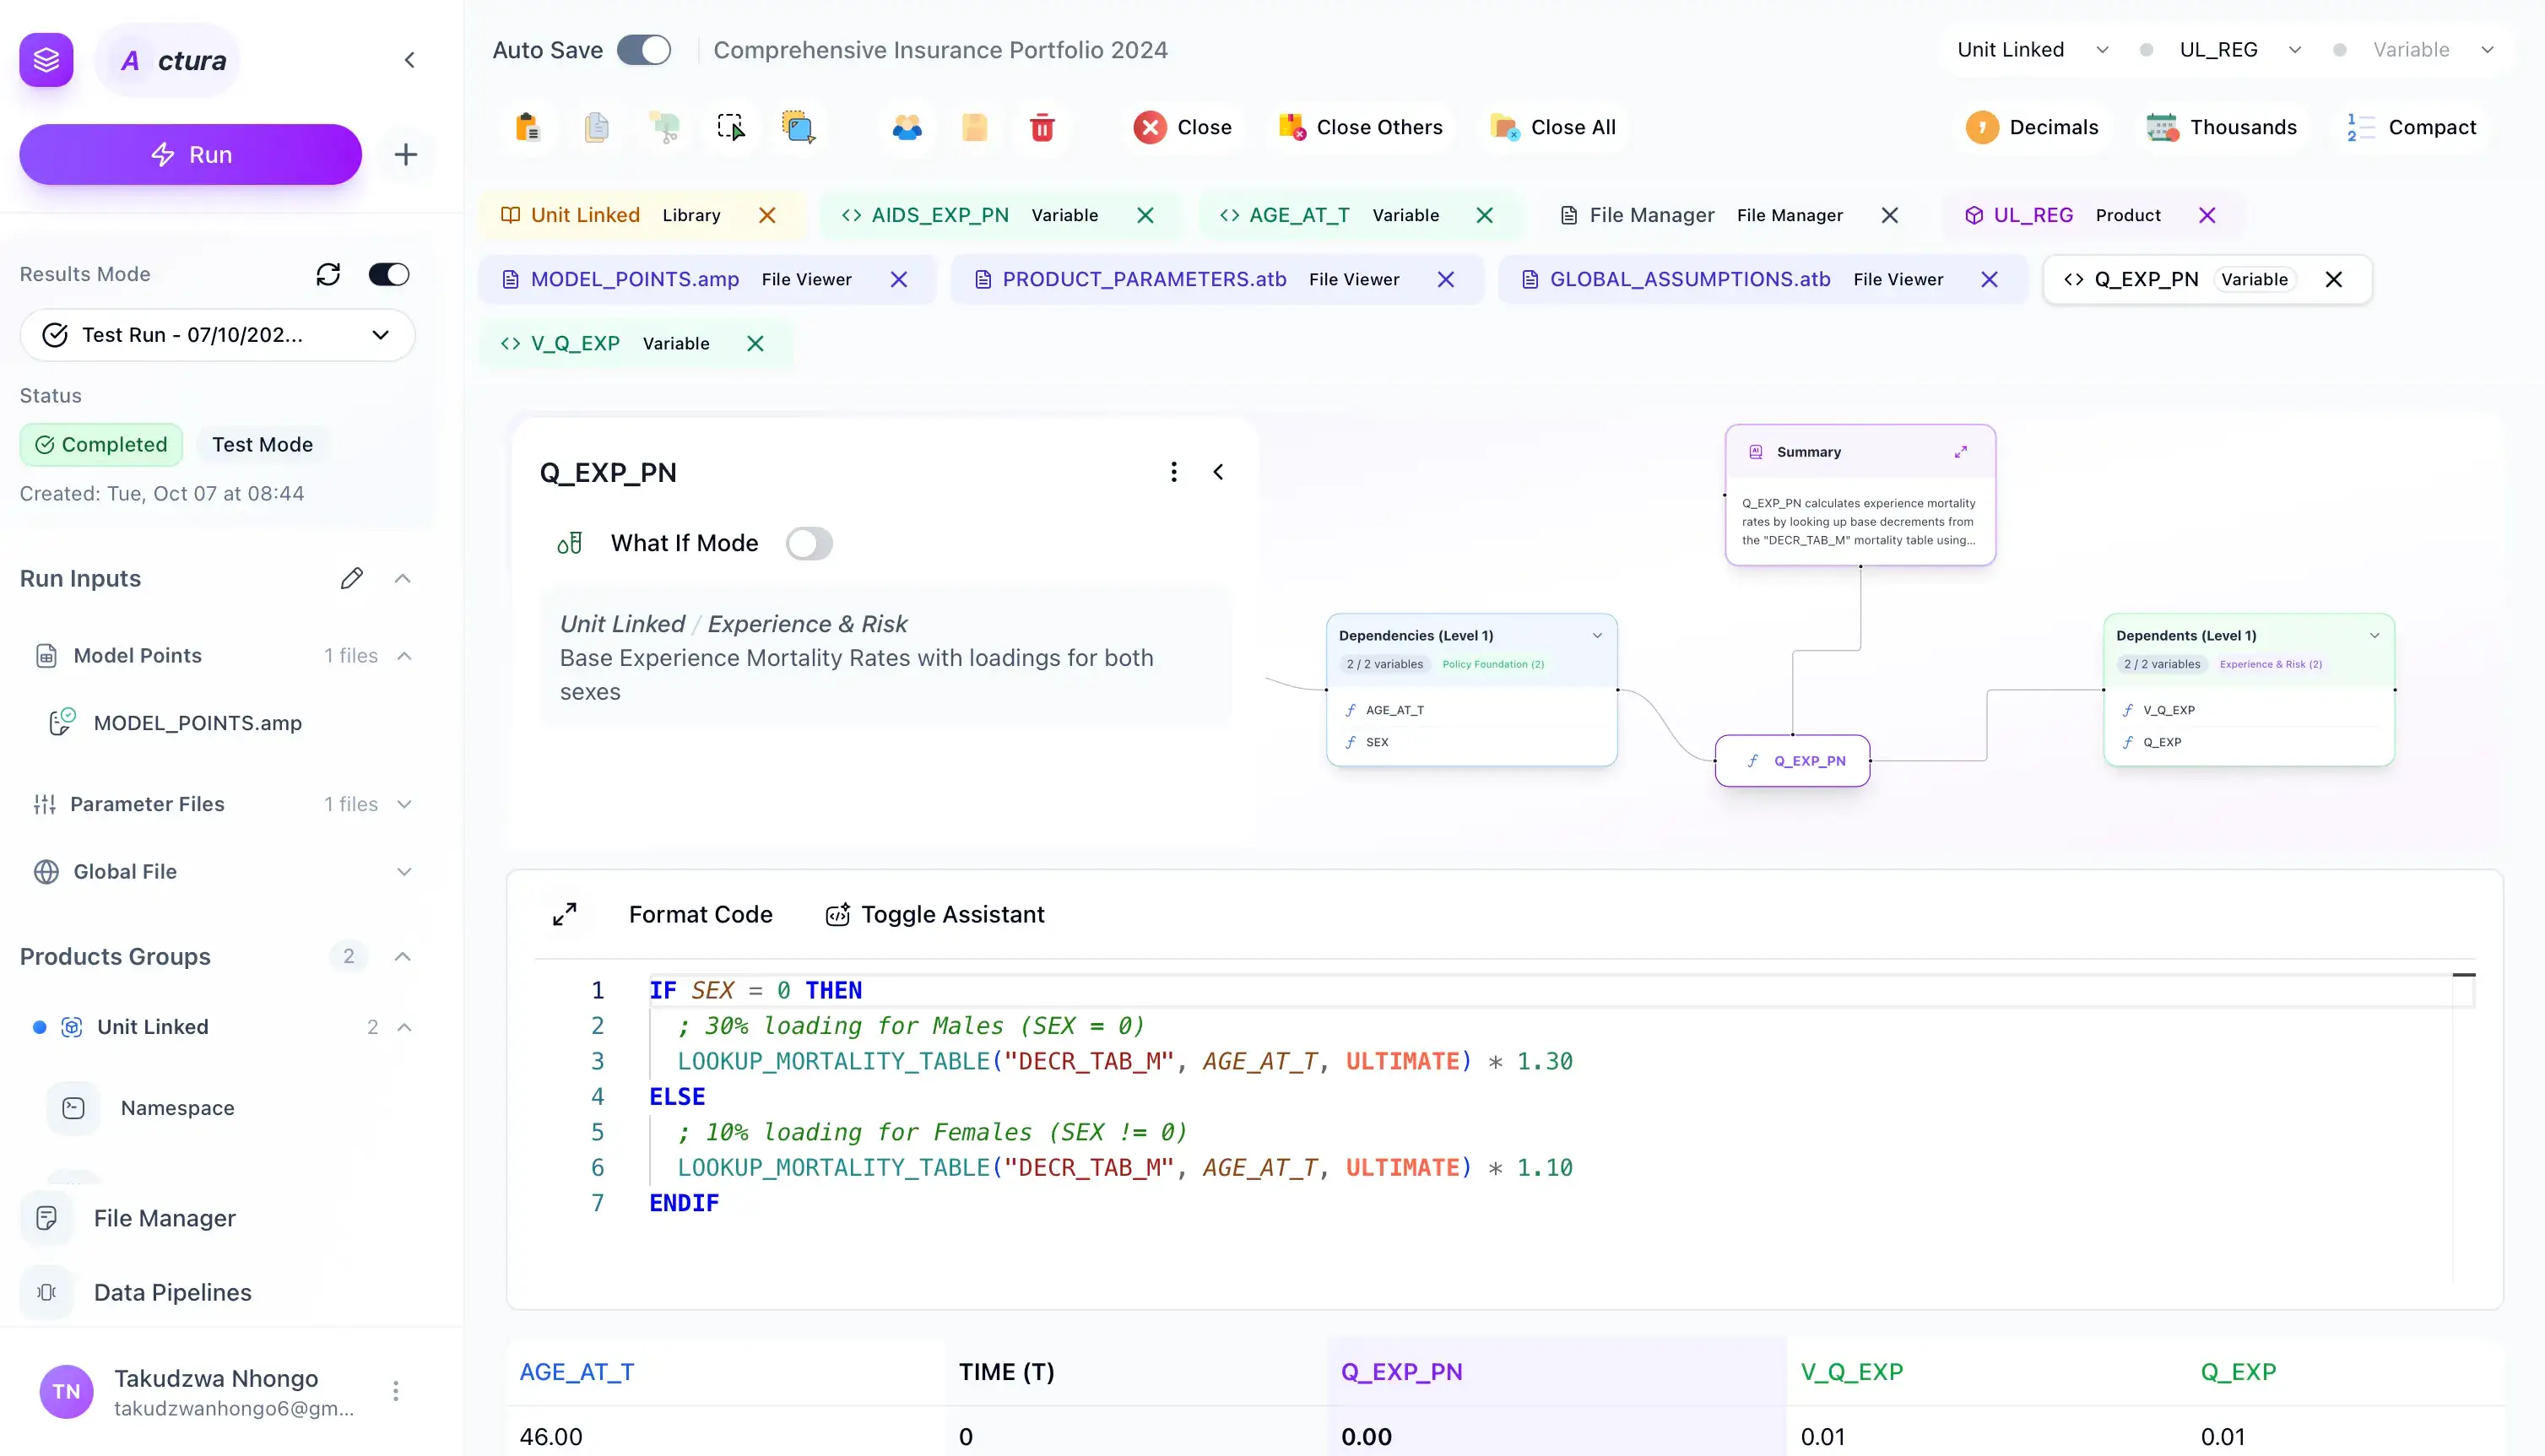Viewport: 2545px width, 1456px height.
Task: Click the Model Points table icon
Action: click(46, 656)
